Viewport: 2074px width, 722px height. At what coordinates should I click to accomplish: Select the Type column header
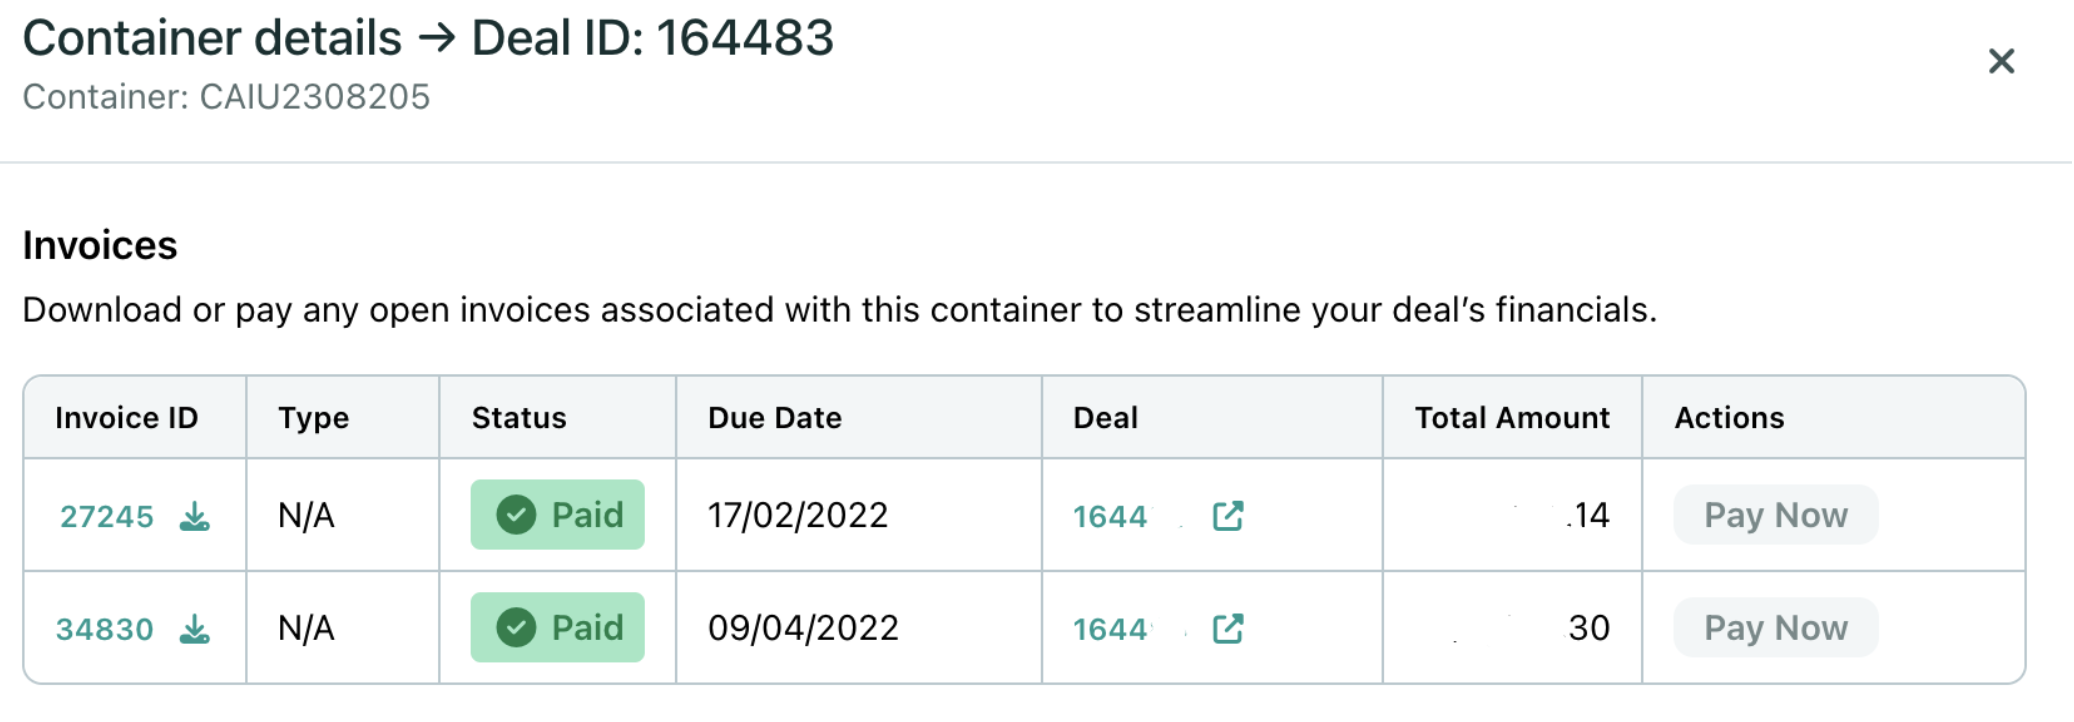click(314, 418)
